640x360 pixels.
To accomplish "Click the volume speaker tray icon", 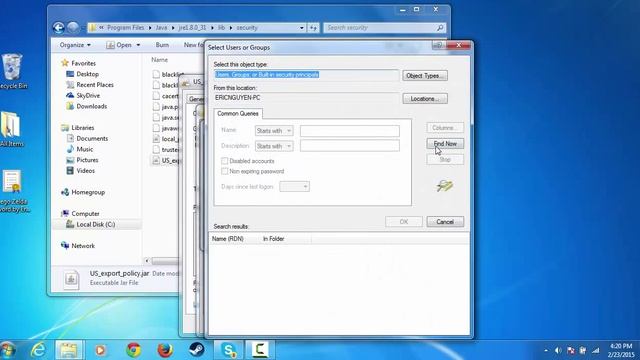I will [x=558, y=351].
